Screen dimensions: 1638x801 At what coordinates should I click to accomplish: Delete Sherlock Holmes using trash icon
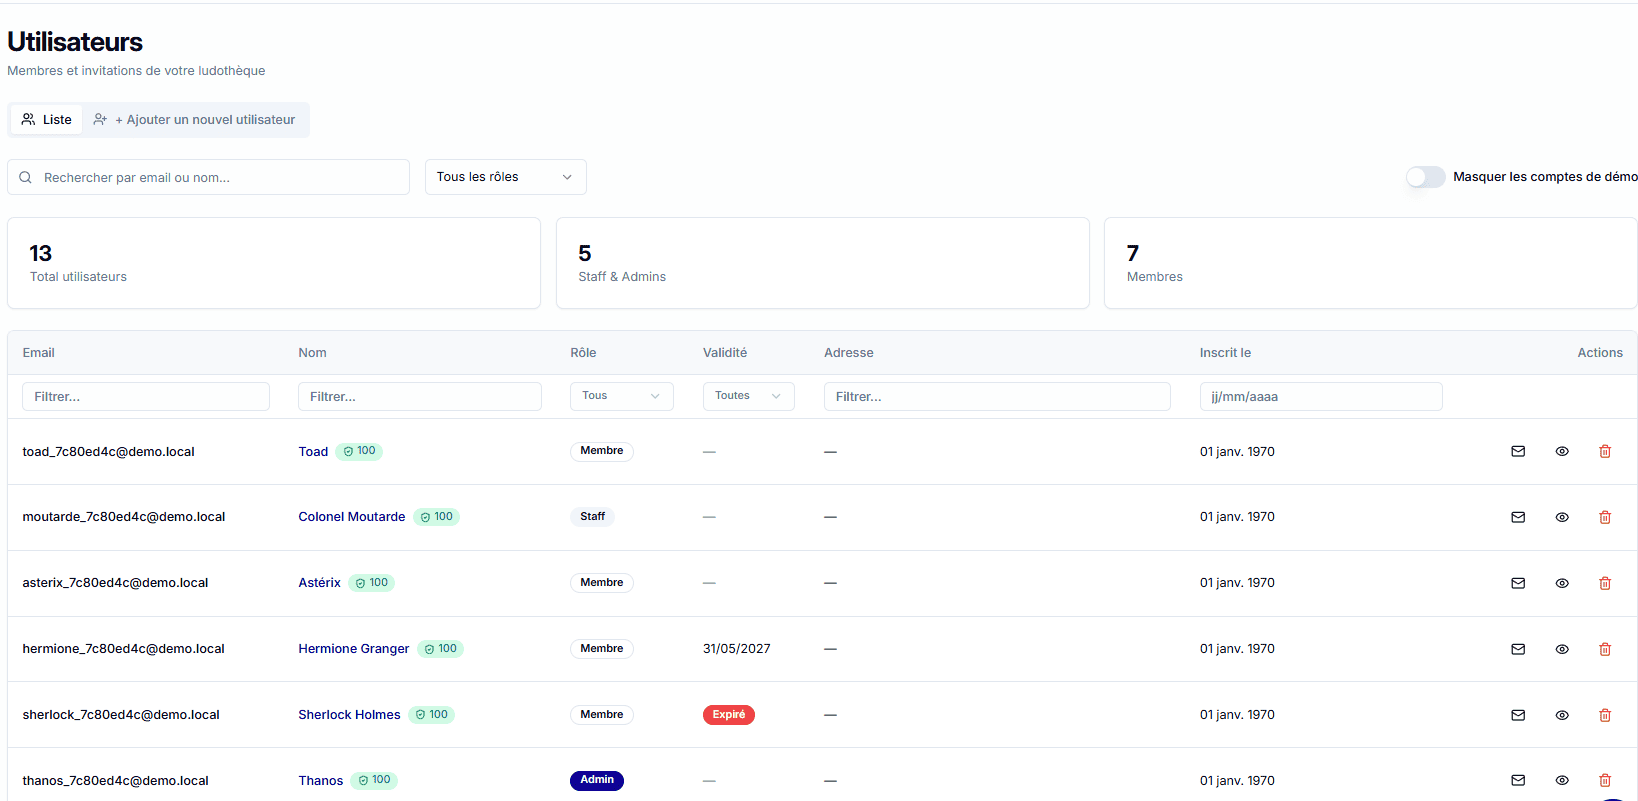coord(1605,715)
